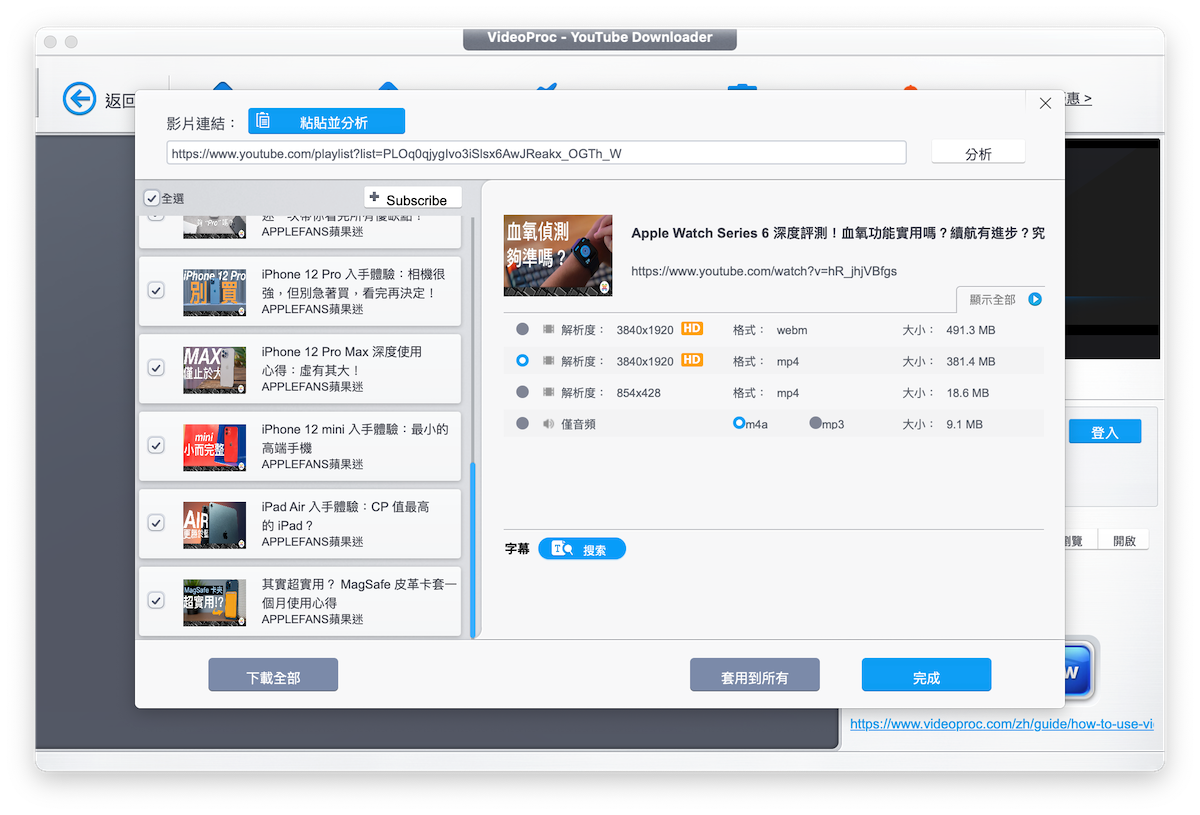1200x815 pixels.
Task: Click the back arrow icon labeled 返回
Action: pos(79,99)
